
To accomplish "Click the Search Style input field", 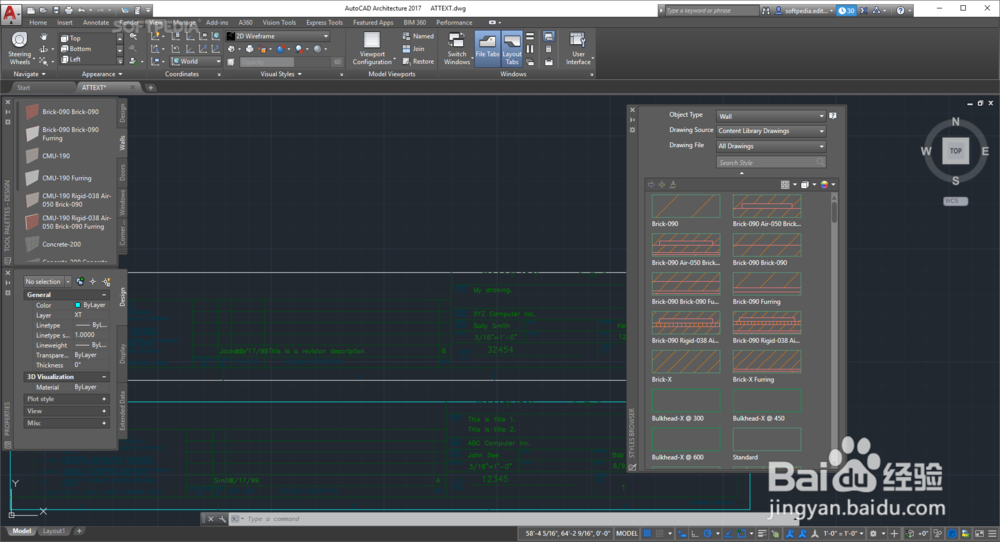I will 771,163.
